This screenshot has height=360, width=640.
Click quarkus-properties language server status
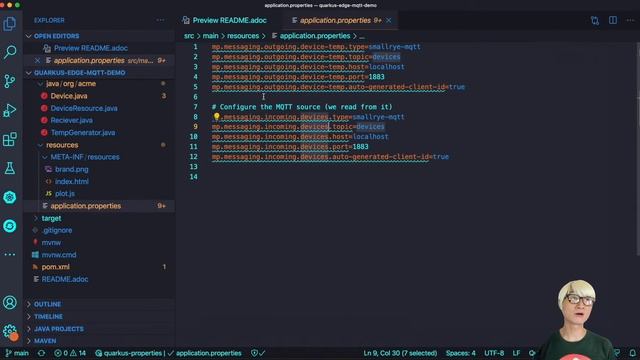pyautogui.click(x=129, y=353)
